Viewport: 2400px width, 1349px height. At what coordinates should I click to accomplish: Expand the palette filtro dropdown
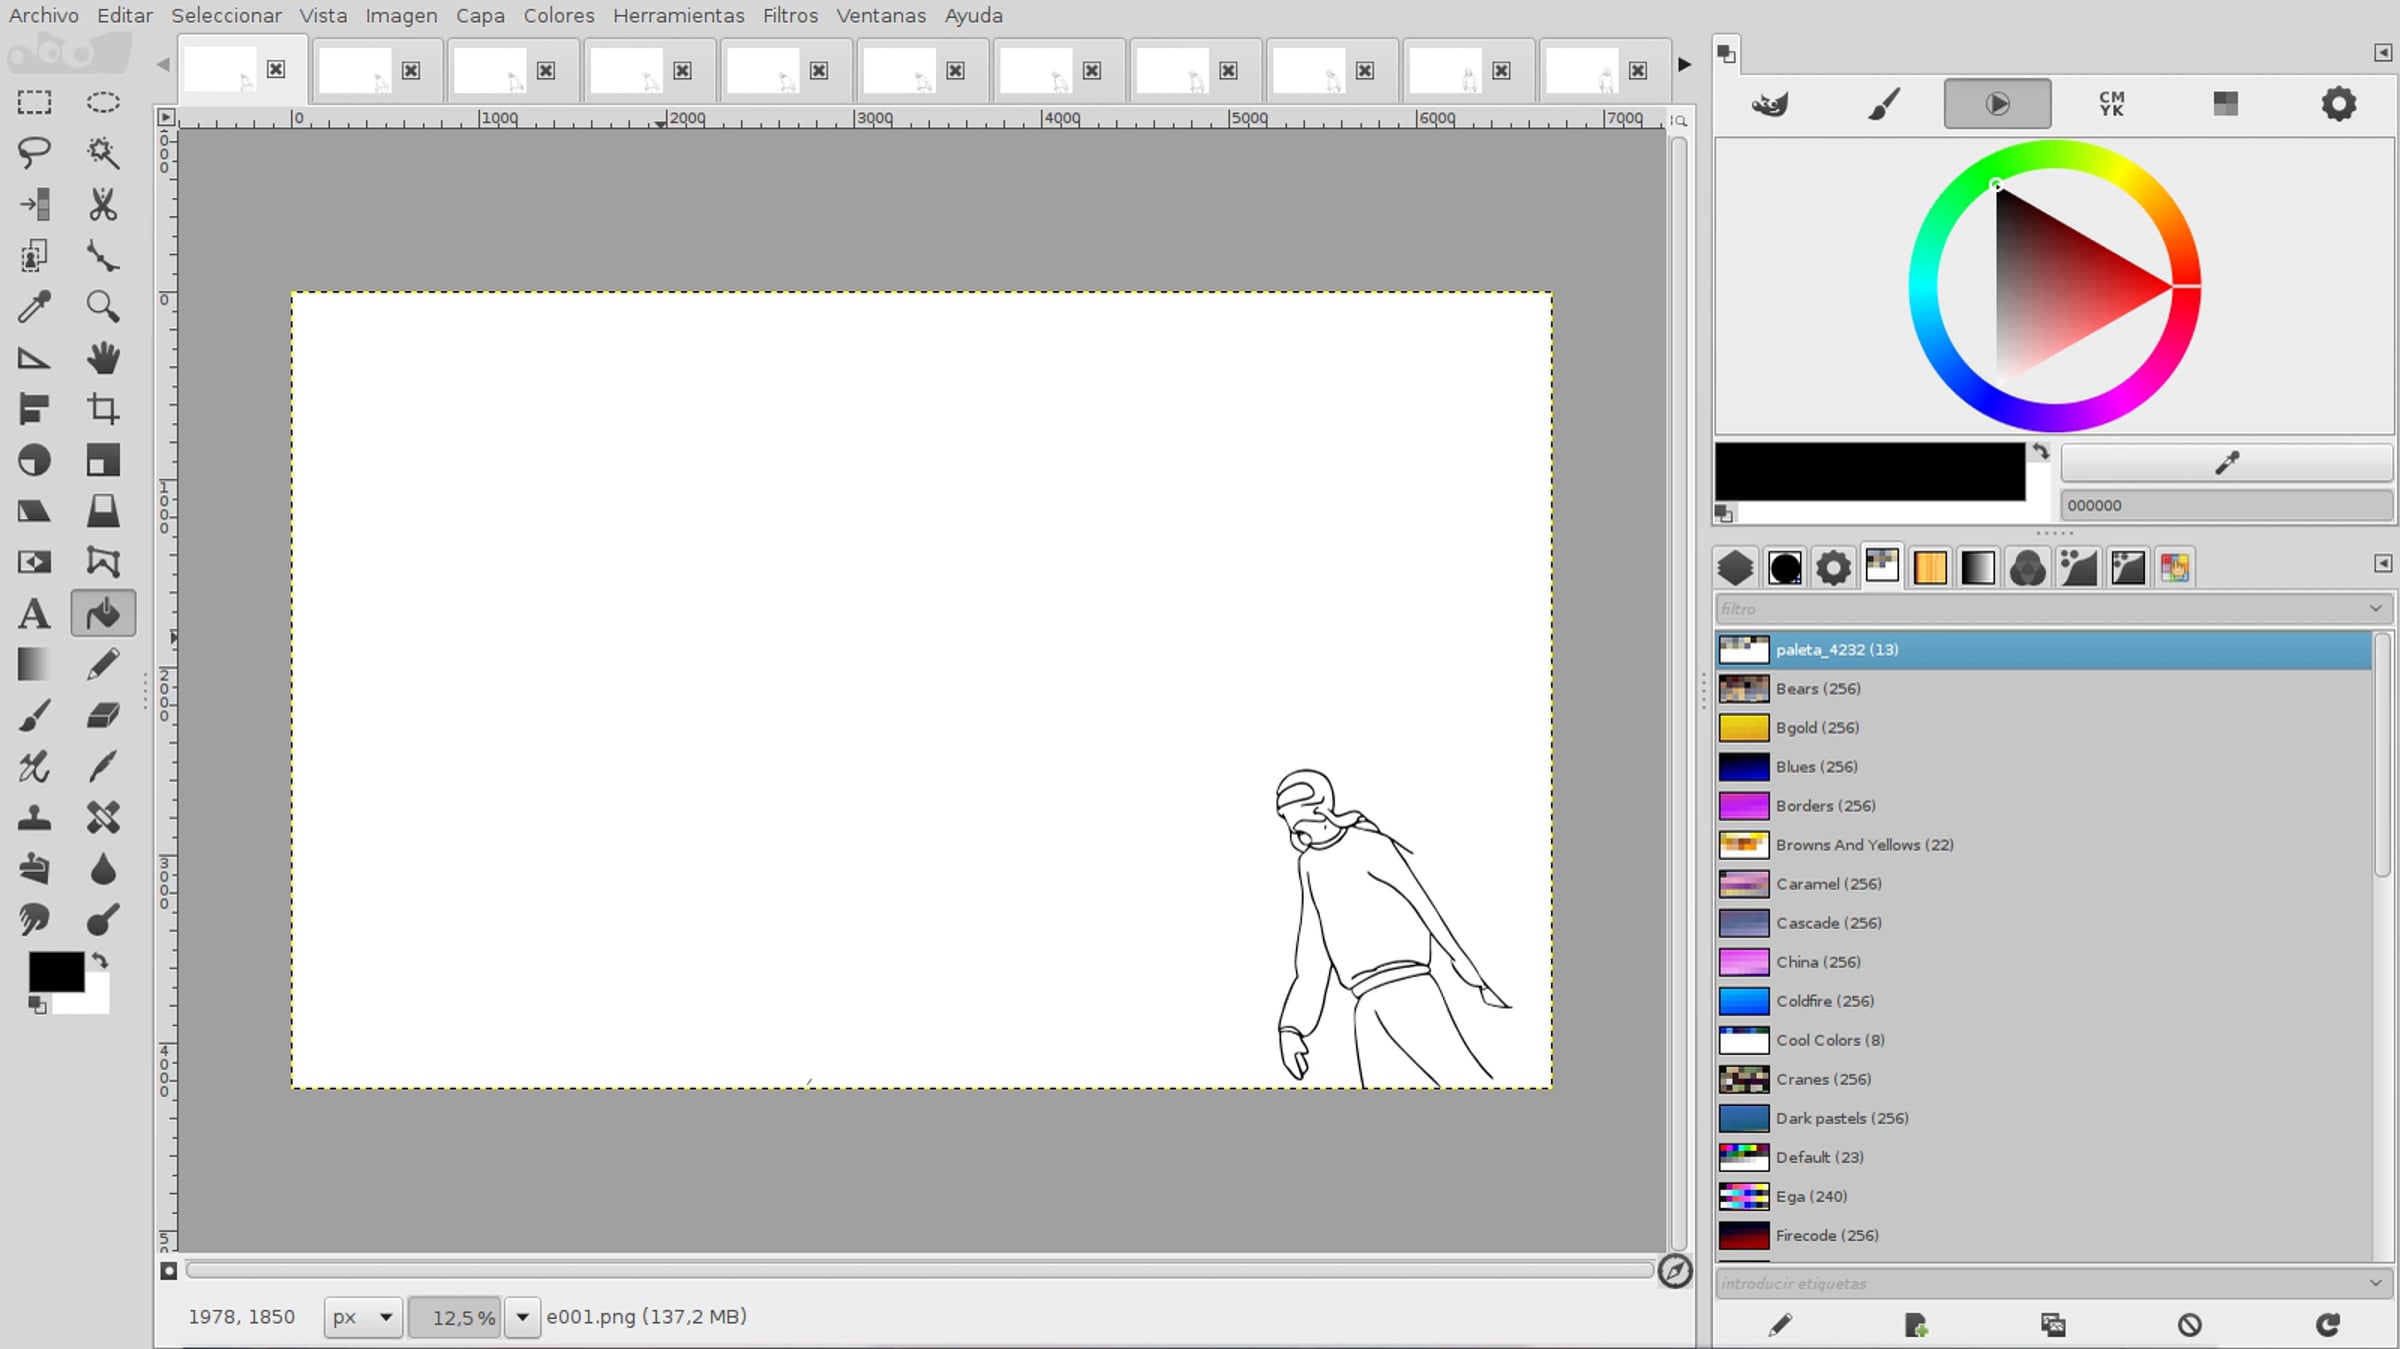(2375, 609)
